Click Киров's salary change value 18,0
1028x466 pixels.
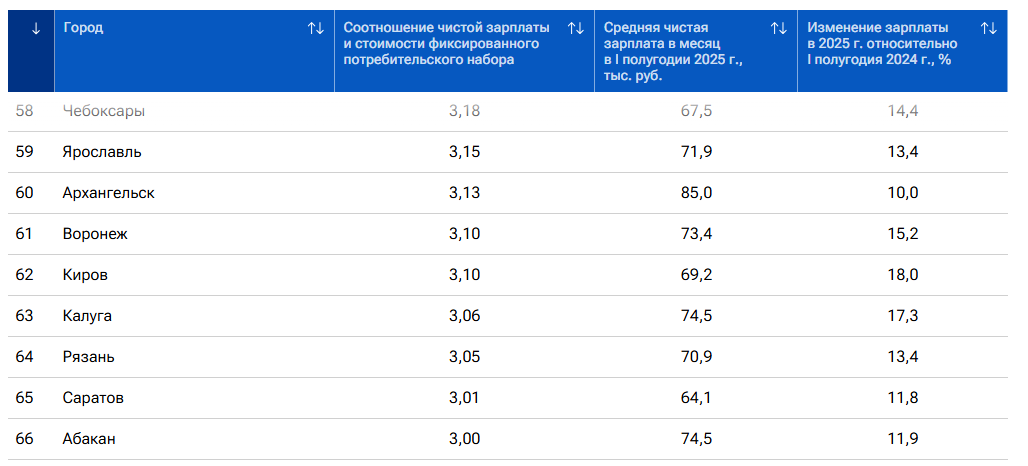(902, 275)
